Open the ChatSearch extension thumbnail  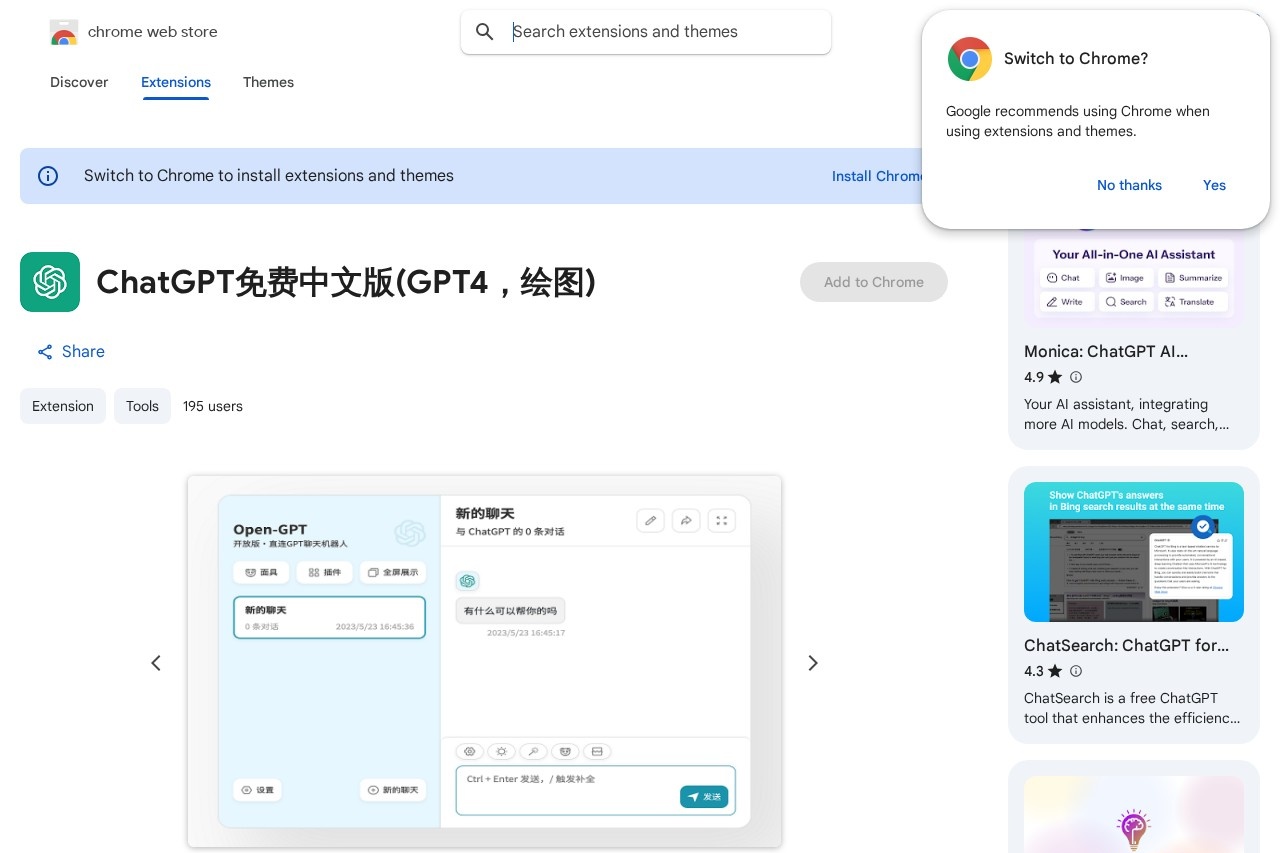[1133, 552]
